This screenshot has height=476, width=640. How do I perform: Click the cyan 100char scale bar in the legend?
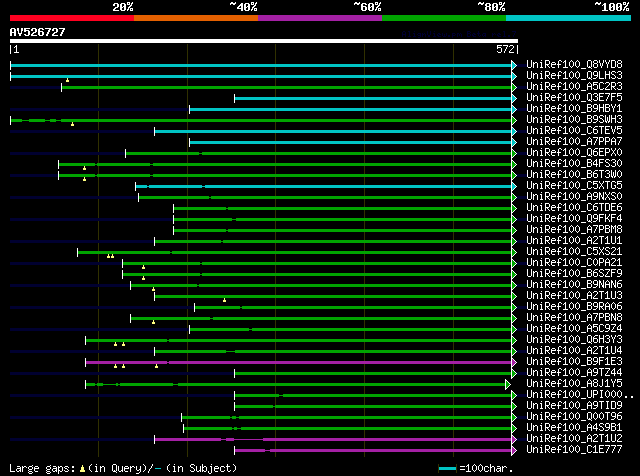tap(447, 469)
